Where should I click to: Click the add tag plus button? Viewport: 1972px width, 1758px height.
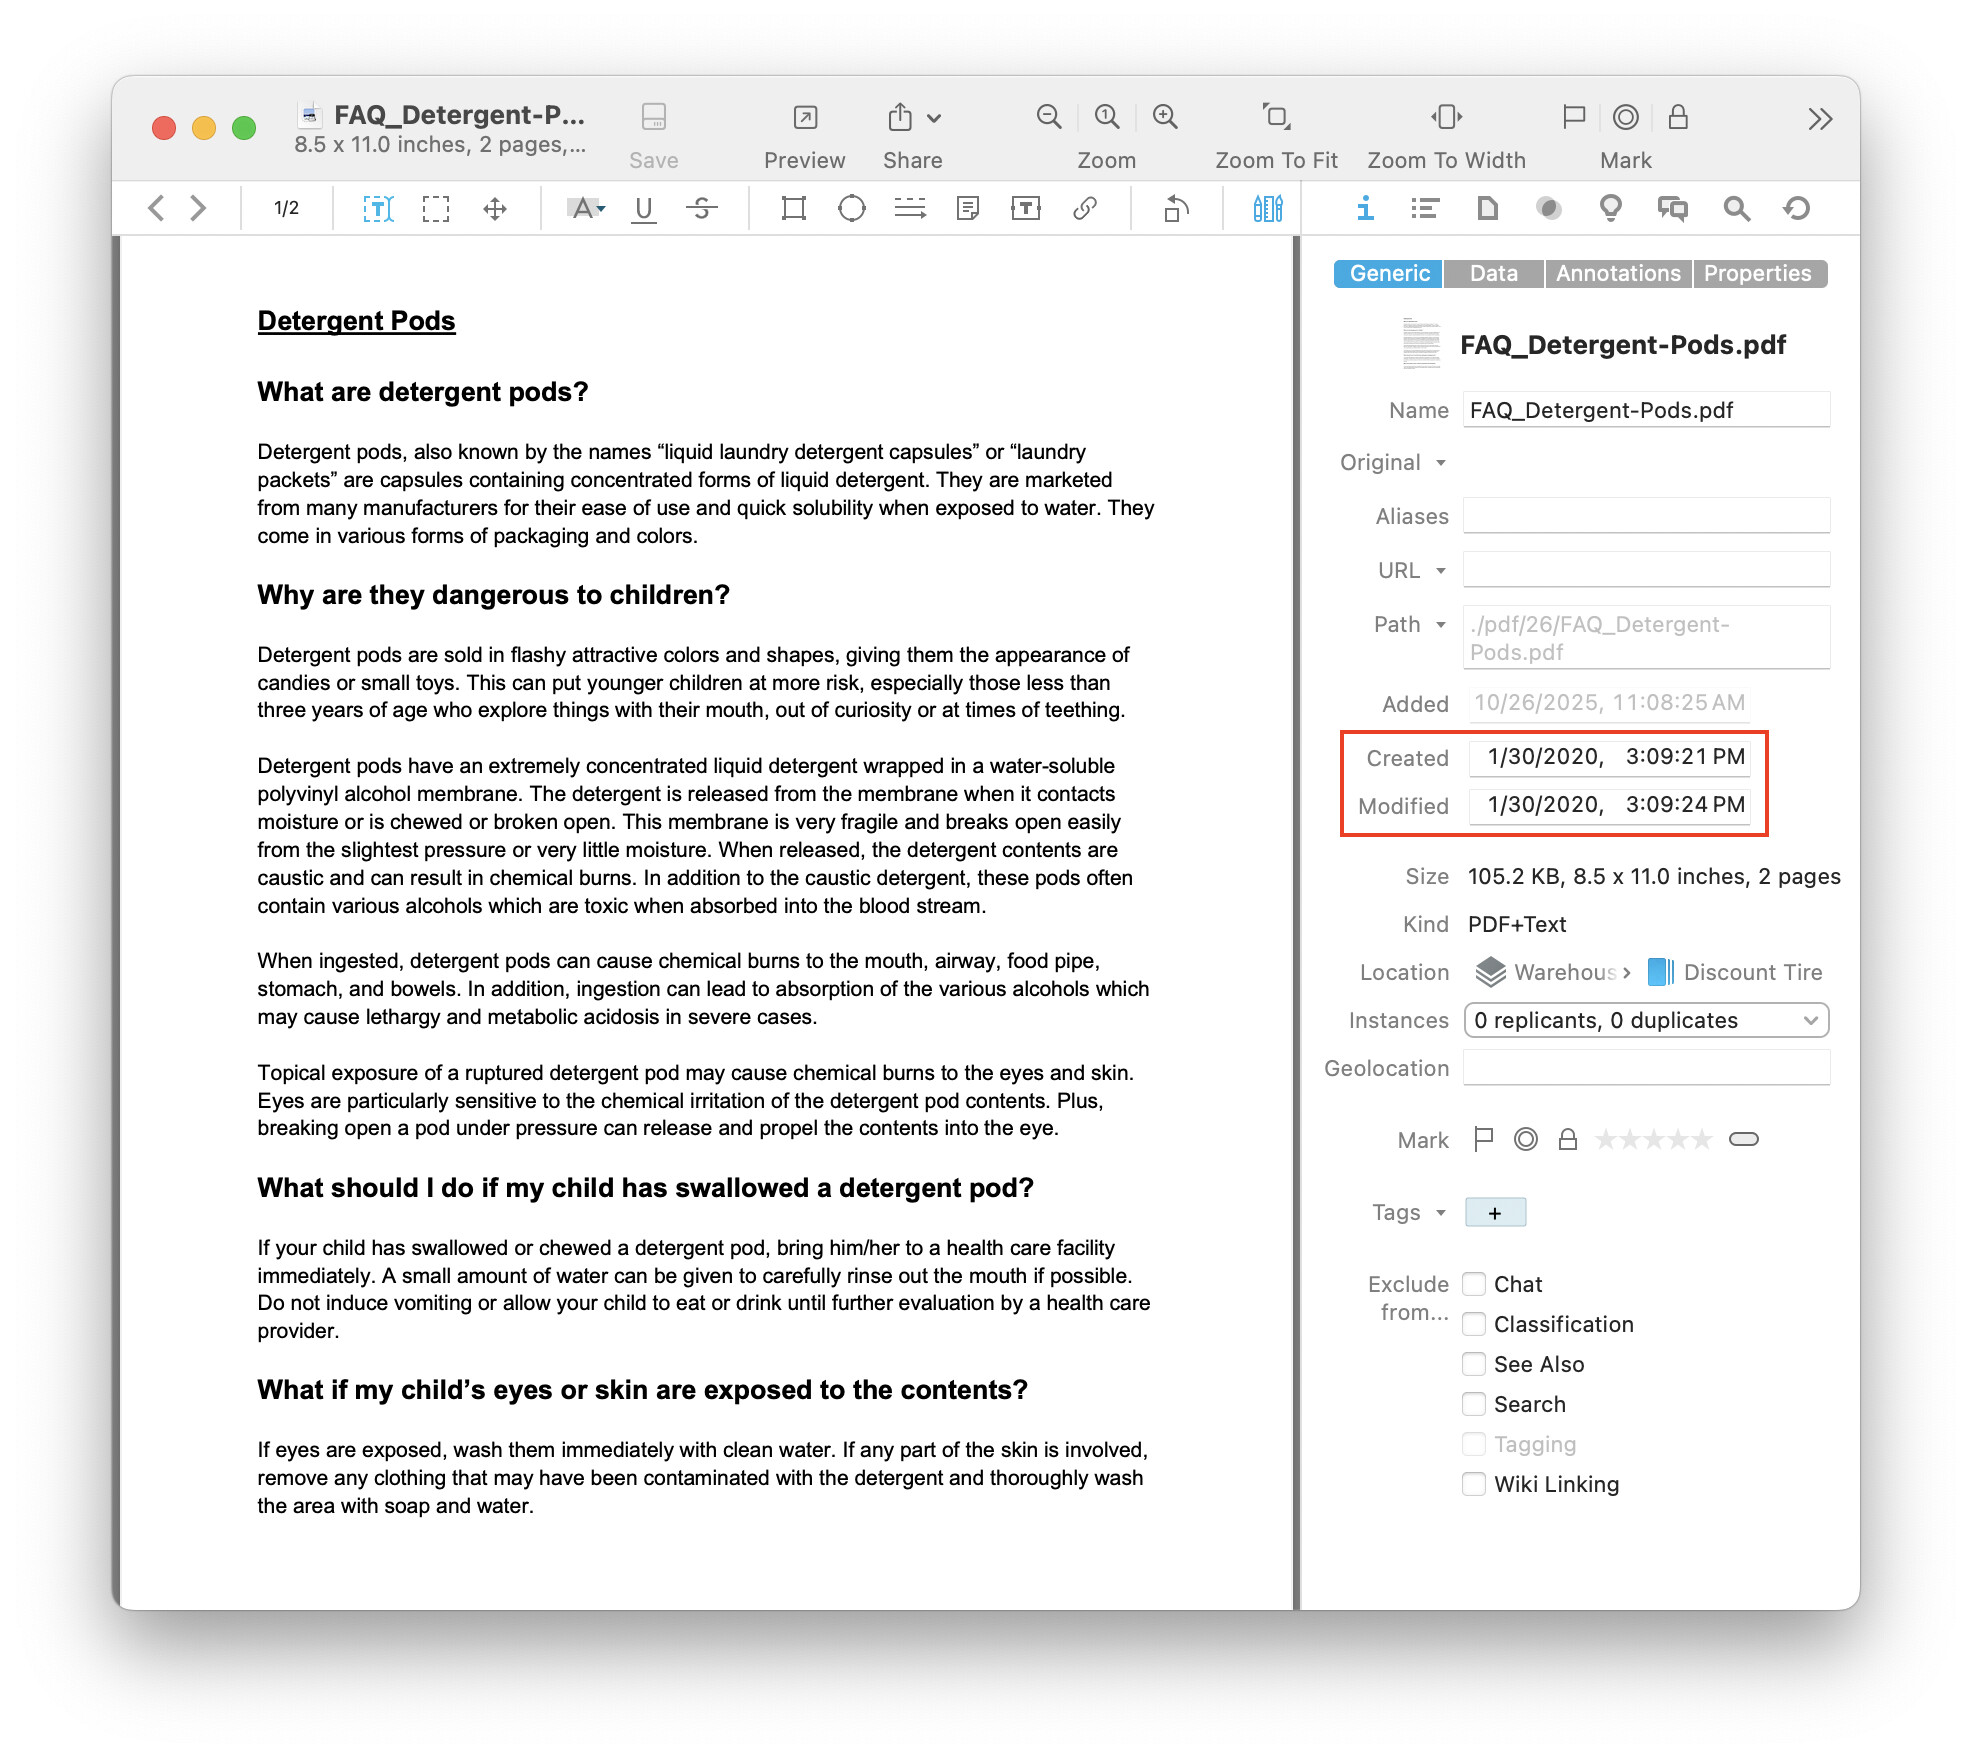(1494, 1213)
